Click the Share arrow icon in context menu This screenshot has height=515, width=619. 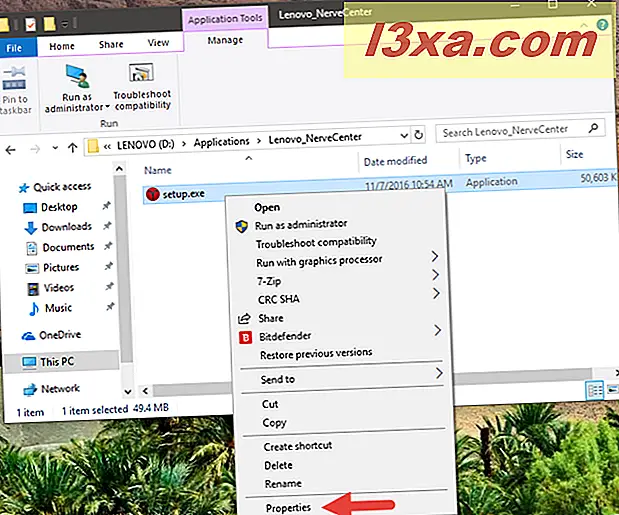(x=244, y=318)
